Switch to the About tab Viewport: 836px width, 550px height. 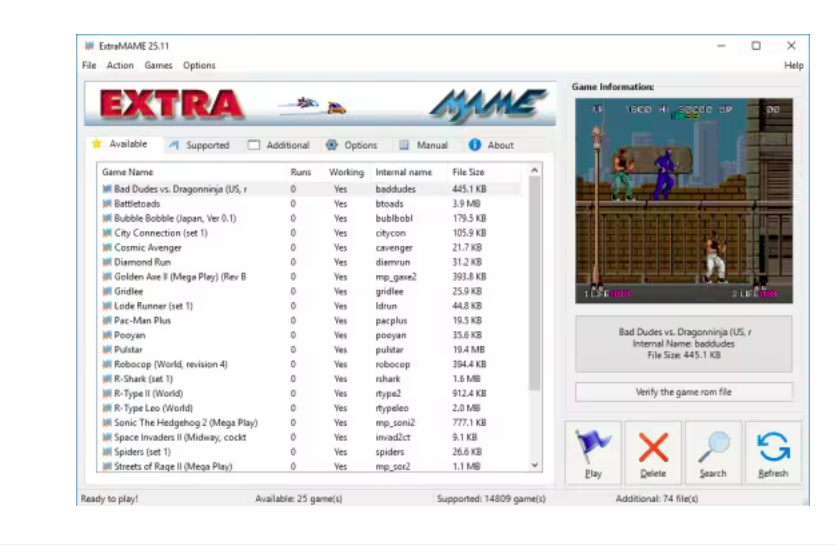(491, 145)
